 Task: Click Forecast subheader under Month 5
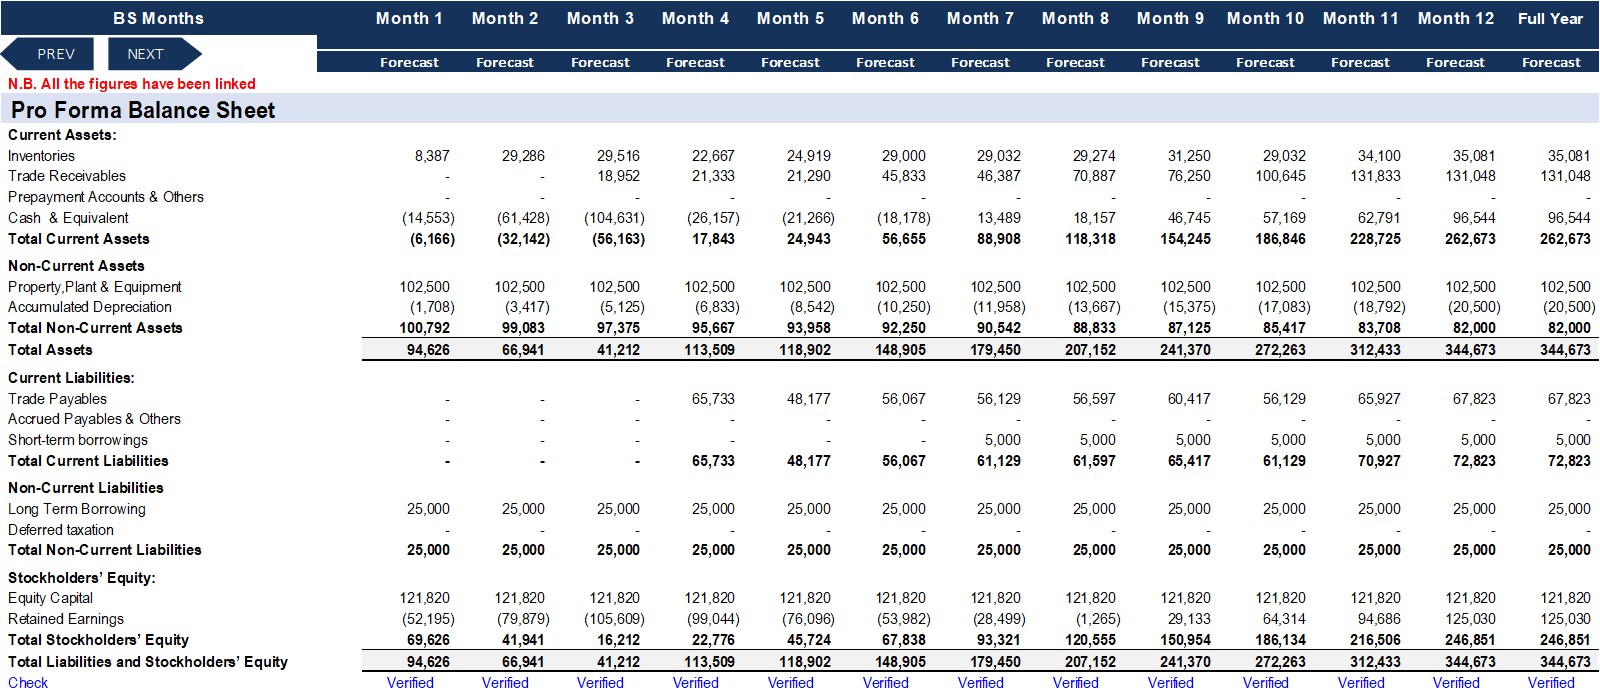pos(790,62)
